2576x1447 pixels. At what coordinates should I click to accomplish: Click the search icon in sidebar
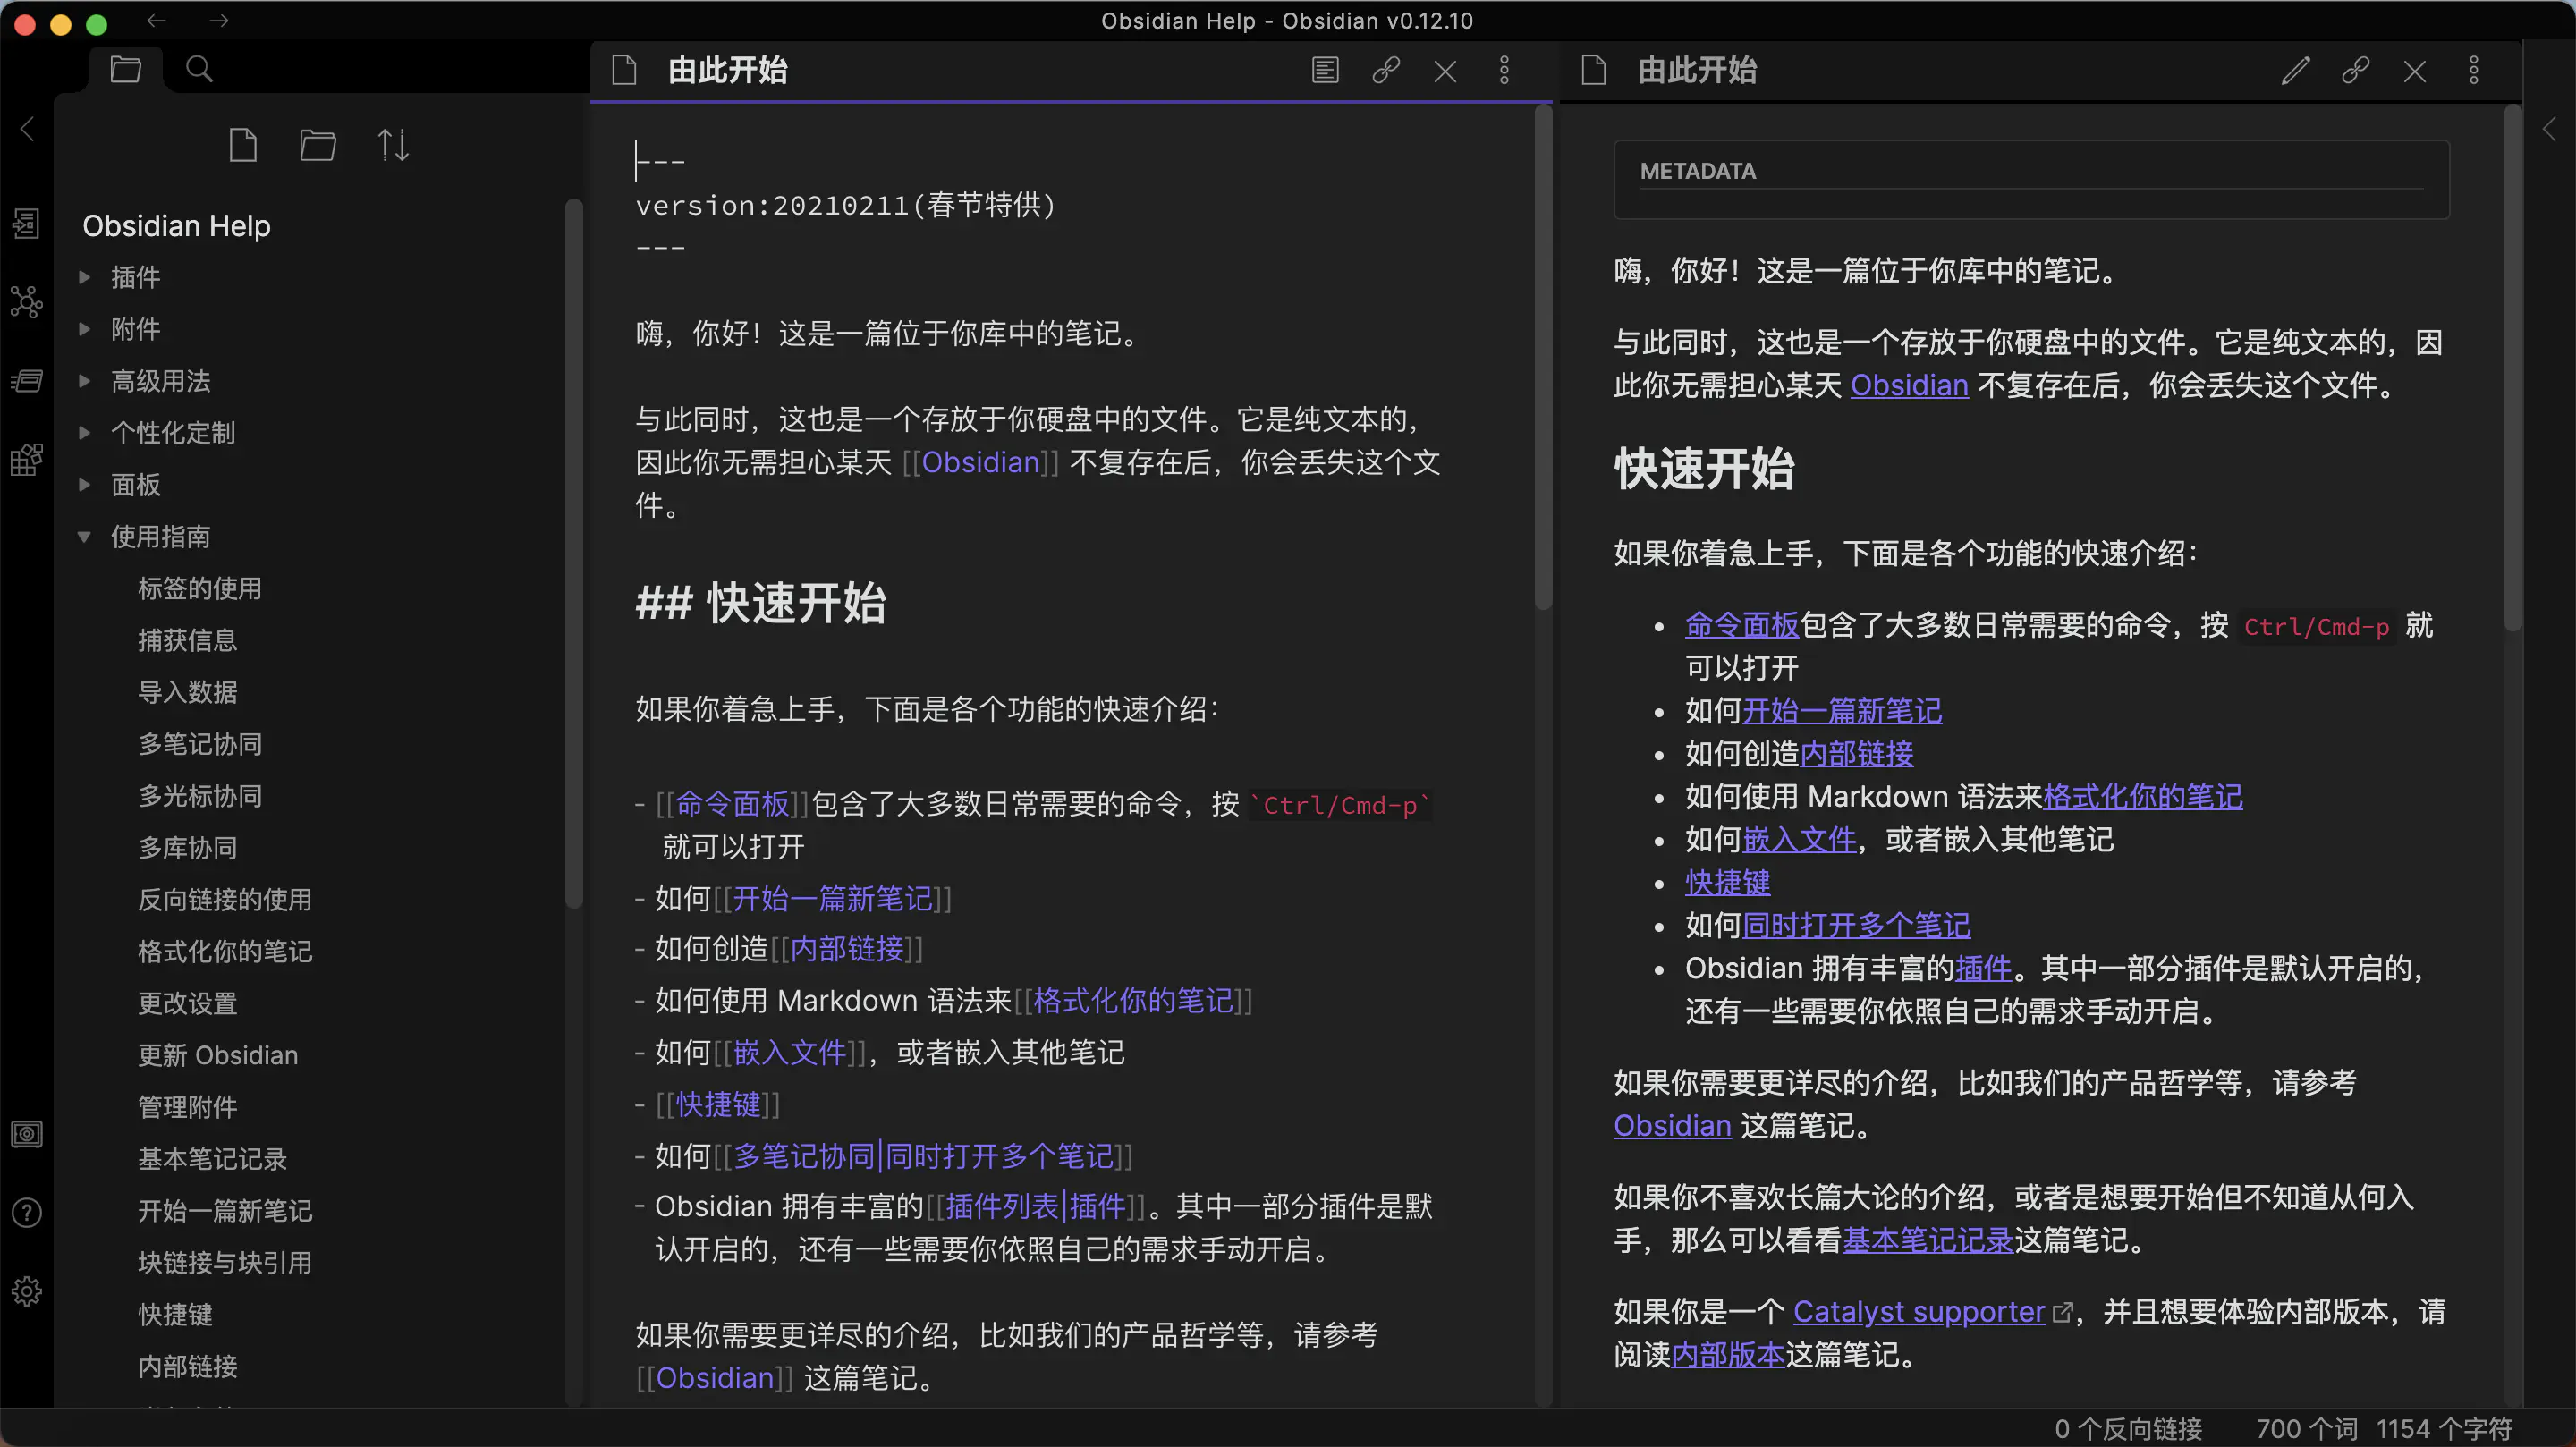200,69
